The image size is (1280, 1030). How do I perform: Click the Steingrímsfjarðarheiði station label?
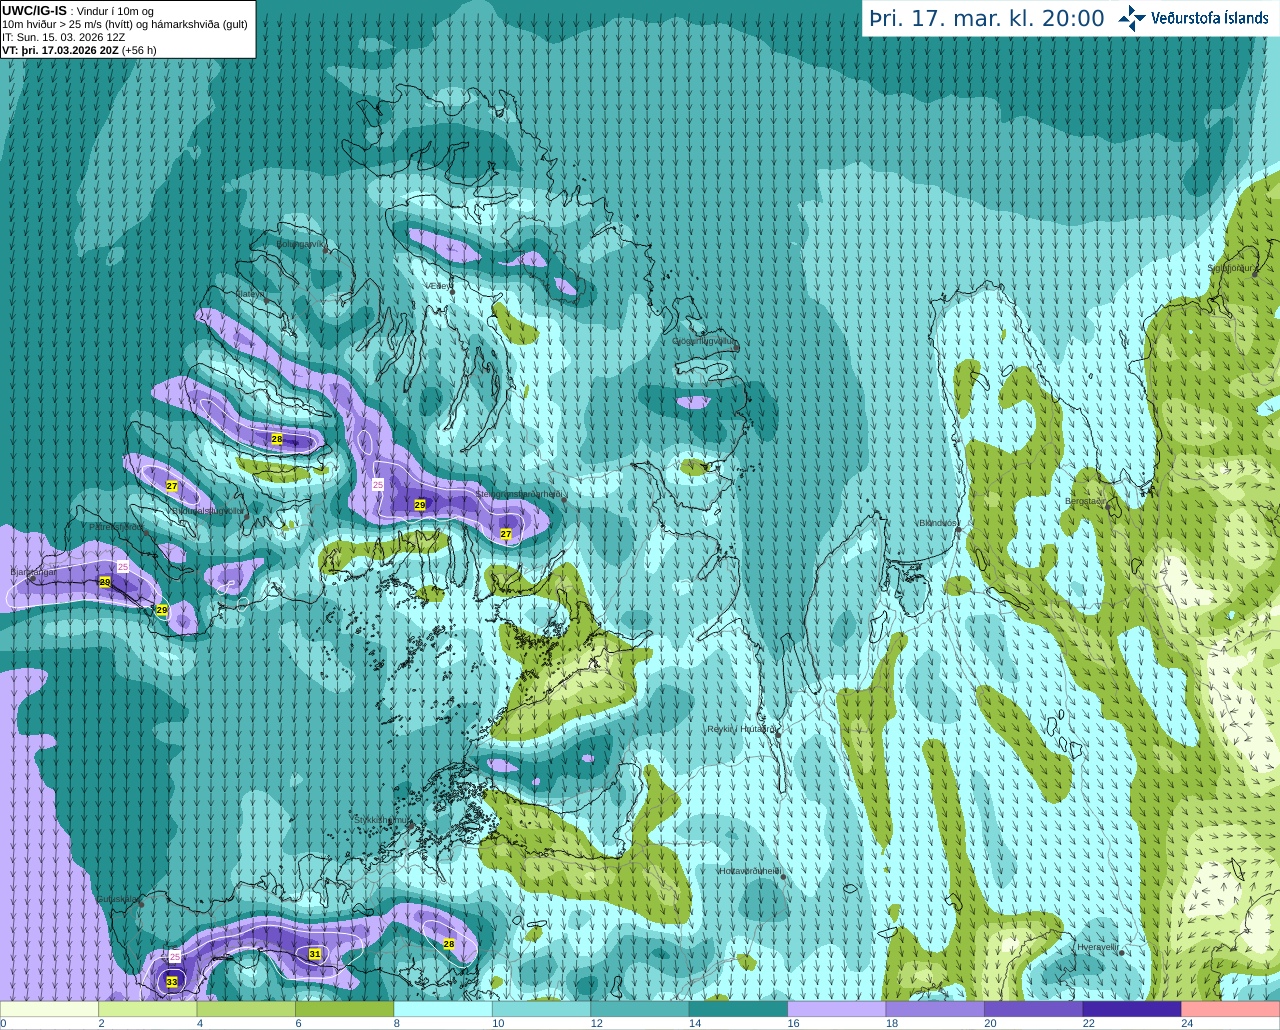point(517,494)
